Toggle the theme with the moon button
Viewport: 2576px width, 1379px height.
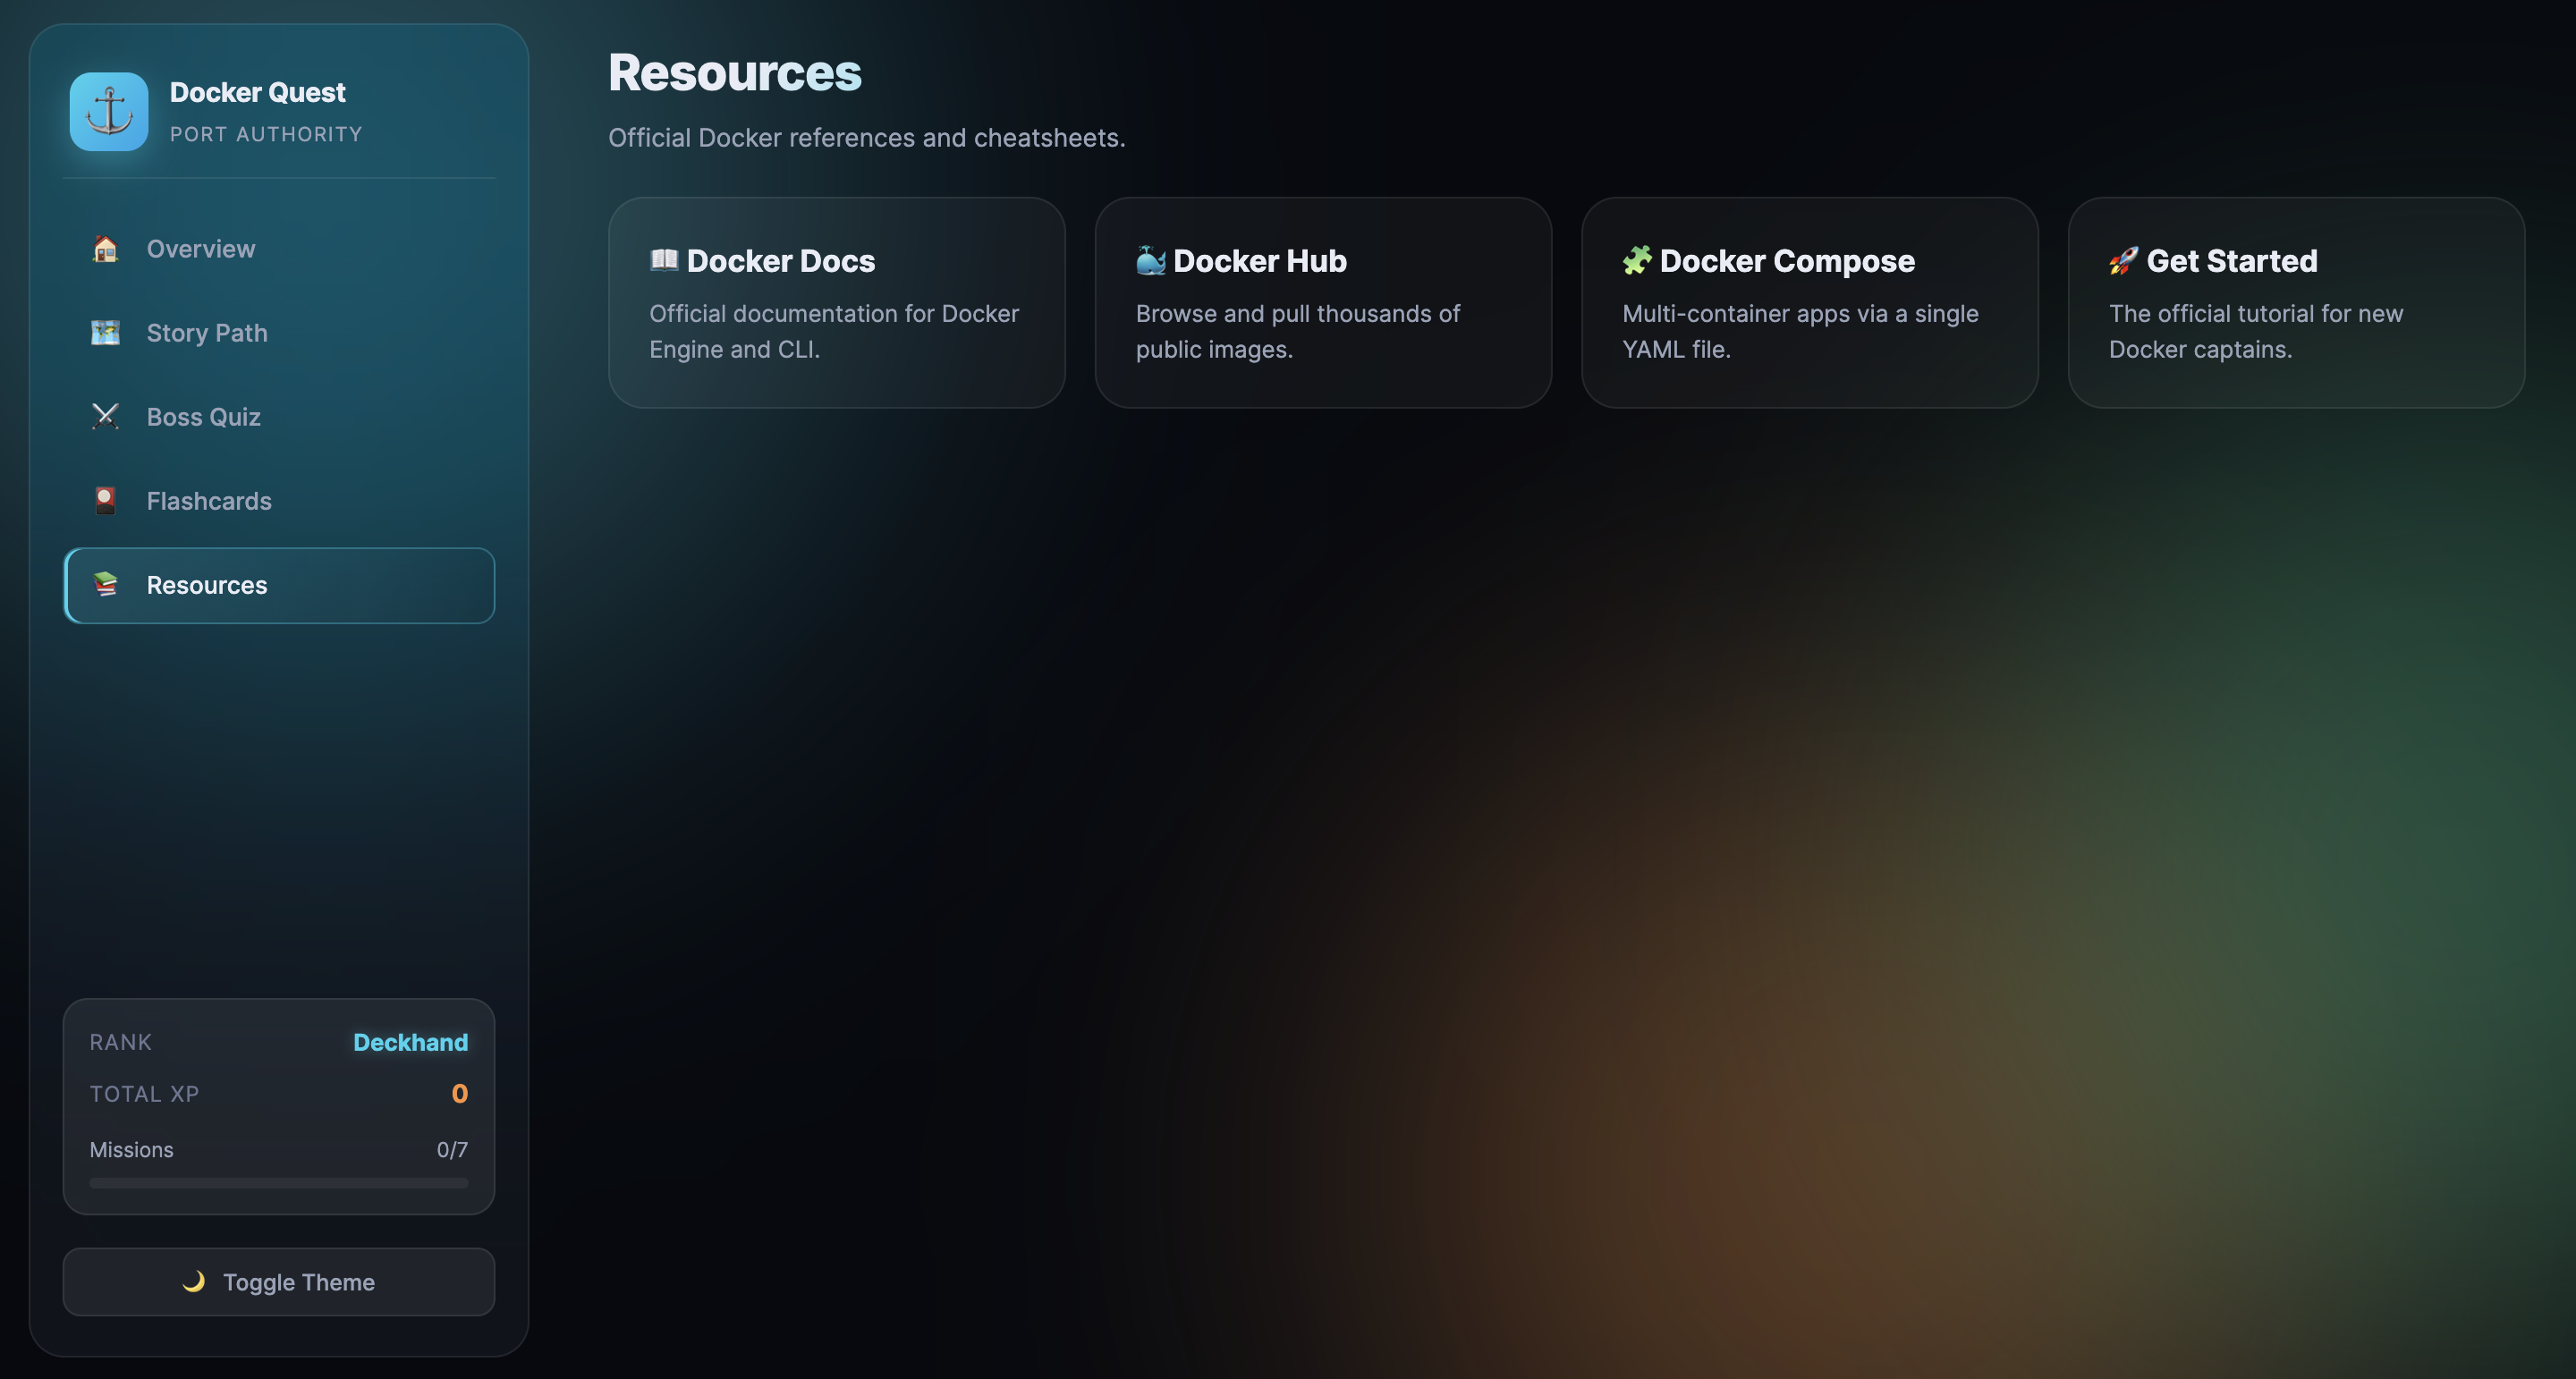(279, 1281)
